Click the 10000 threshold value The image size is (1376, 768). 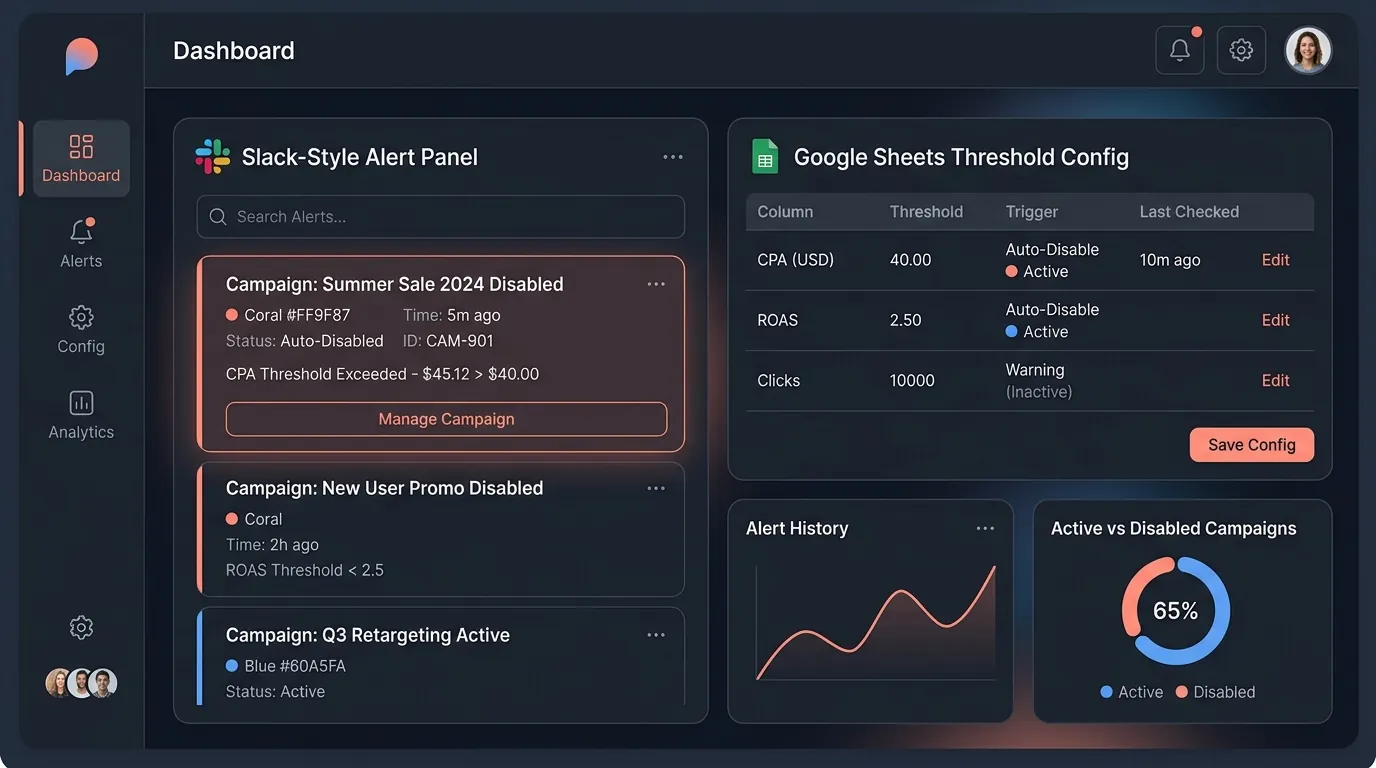pyautogui.click(x=912, y=380)
